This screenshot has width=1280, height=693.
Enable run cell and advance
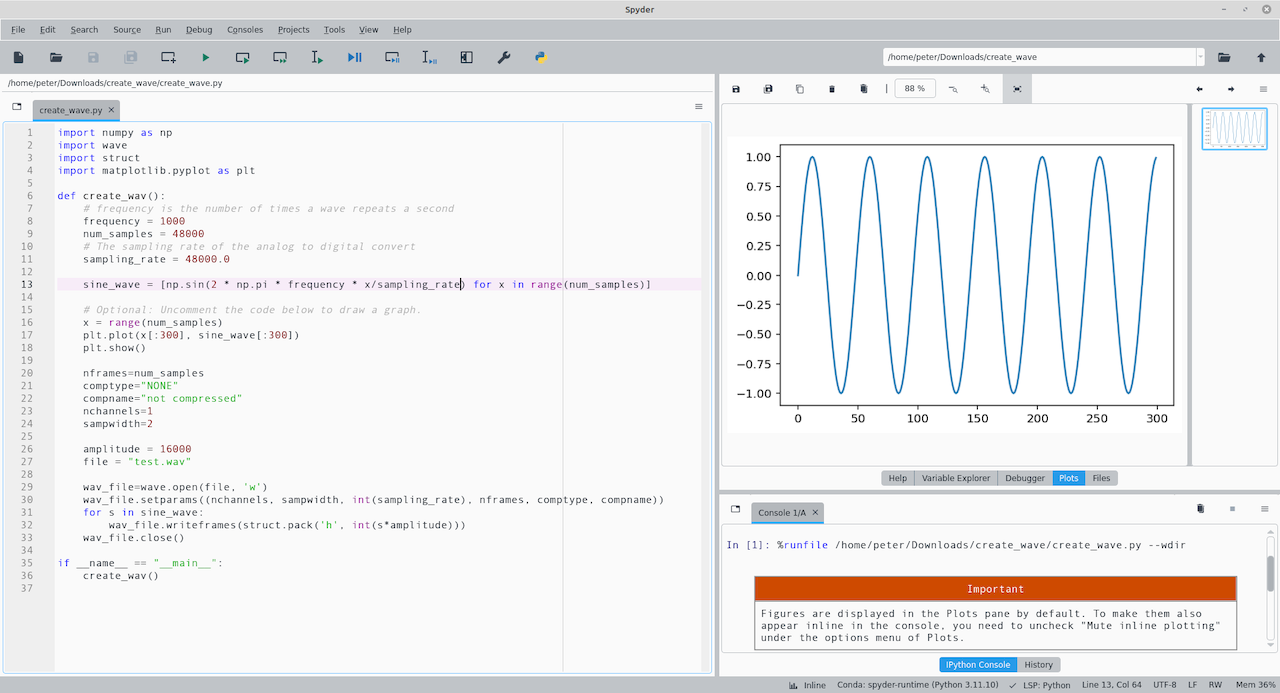[x=279, y=57]
